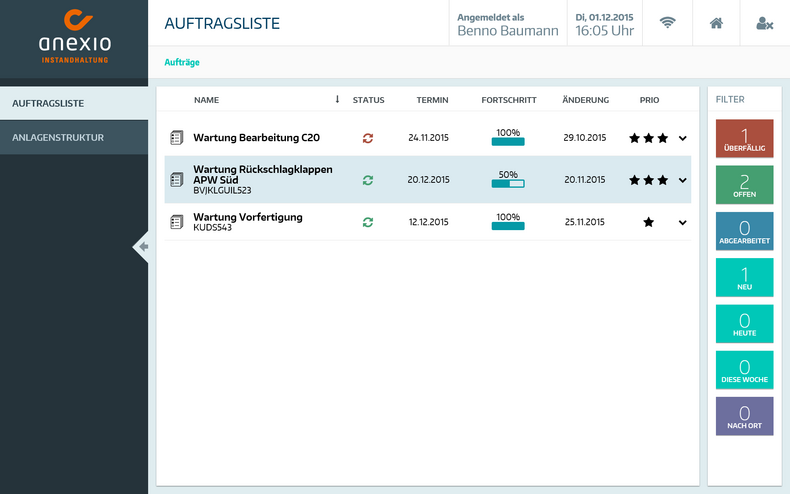Sort the list by Name column
The width and height of the screenshot is (790, 494).
[207, 100]
